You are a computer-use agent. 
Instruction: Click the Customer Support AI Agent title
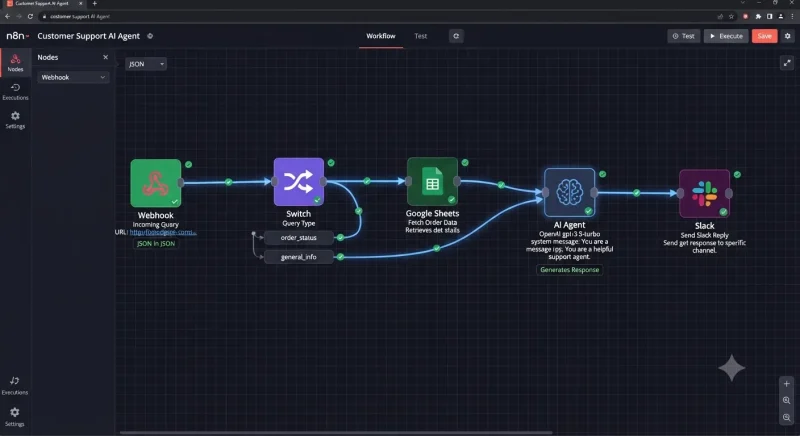tap(88, 36)
